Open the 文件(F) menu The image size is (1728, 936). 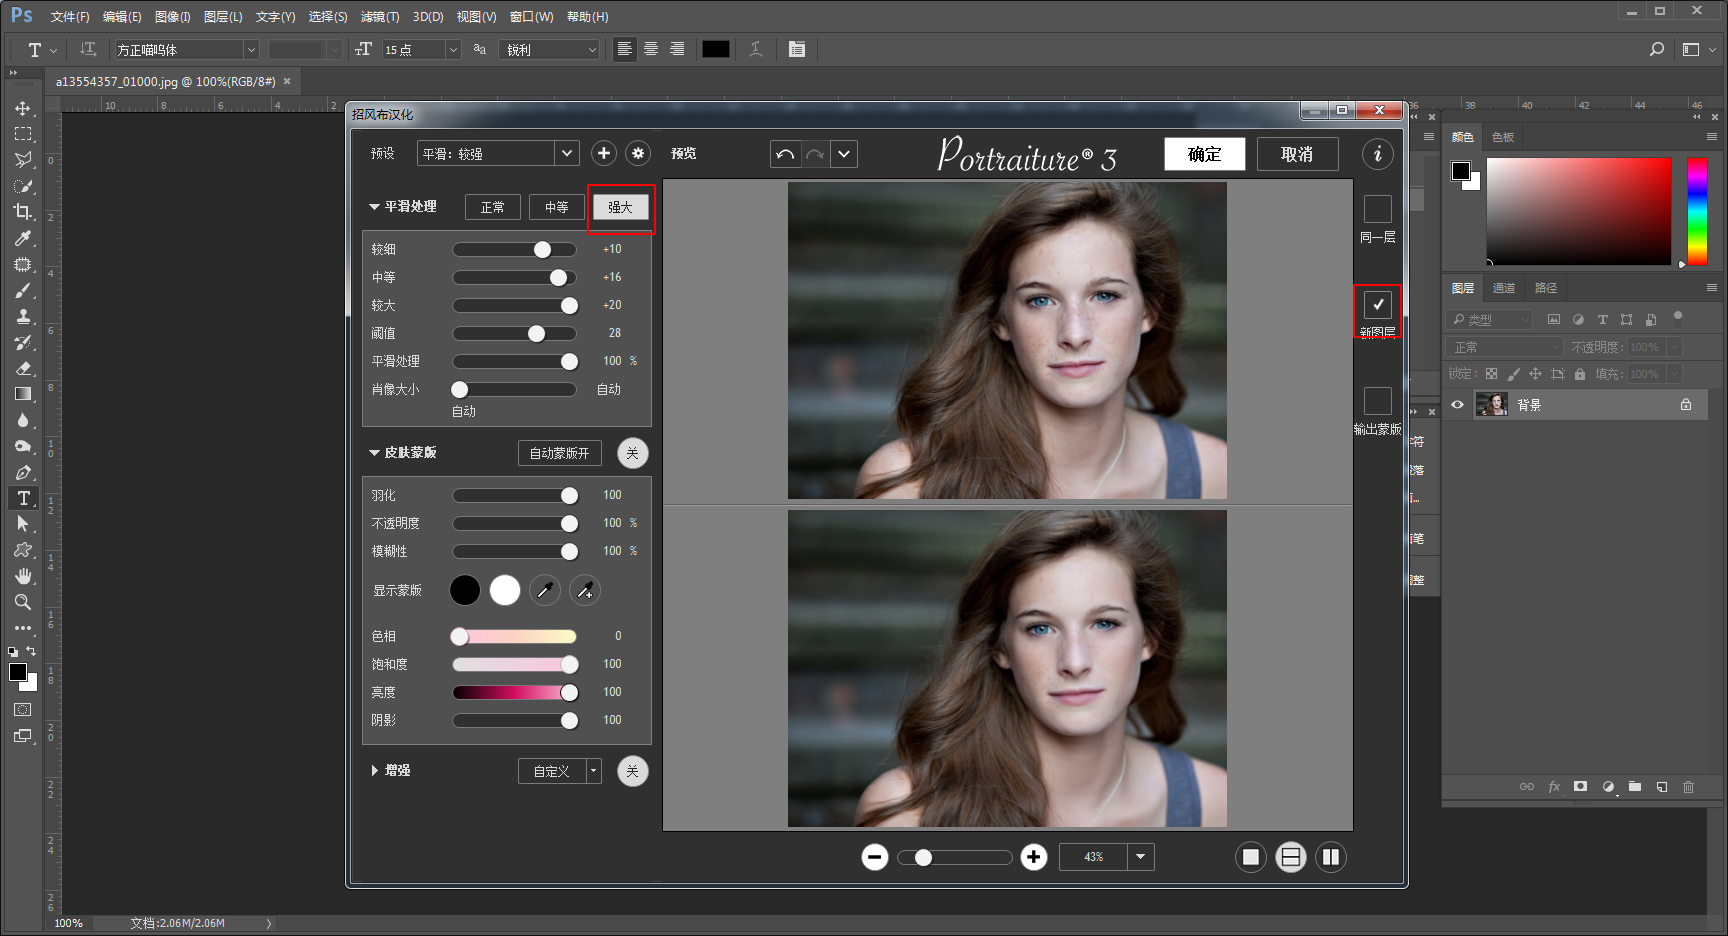70,17
